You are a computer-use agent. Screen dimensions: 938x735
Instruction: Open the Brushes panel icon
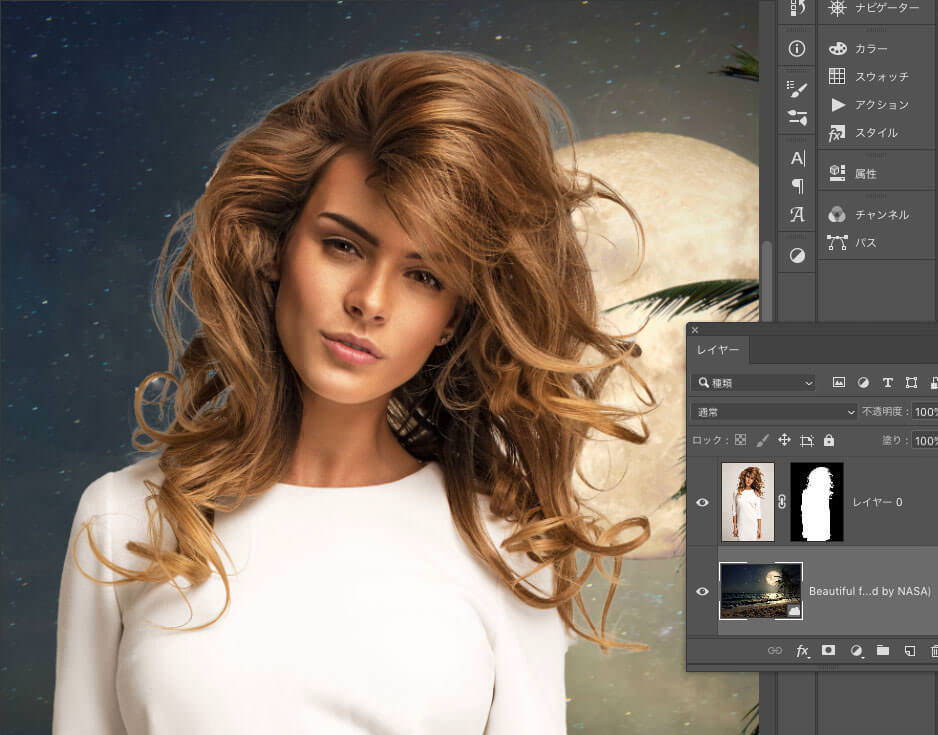(x=797, y=117)
